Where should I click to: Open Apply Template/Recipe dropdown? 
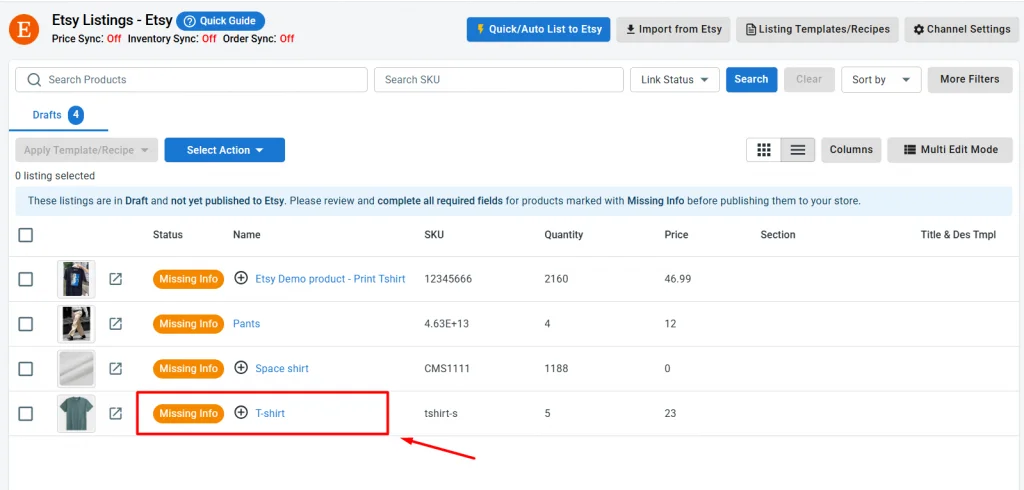87,150
